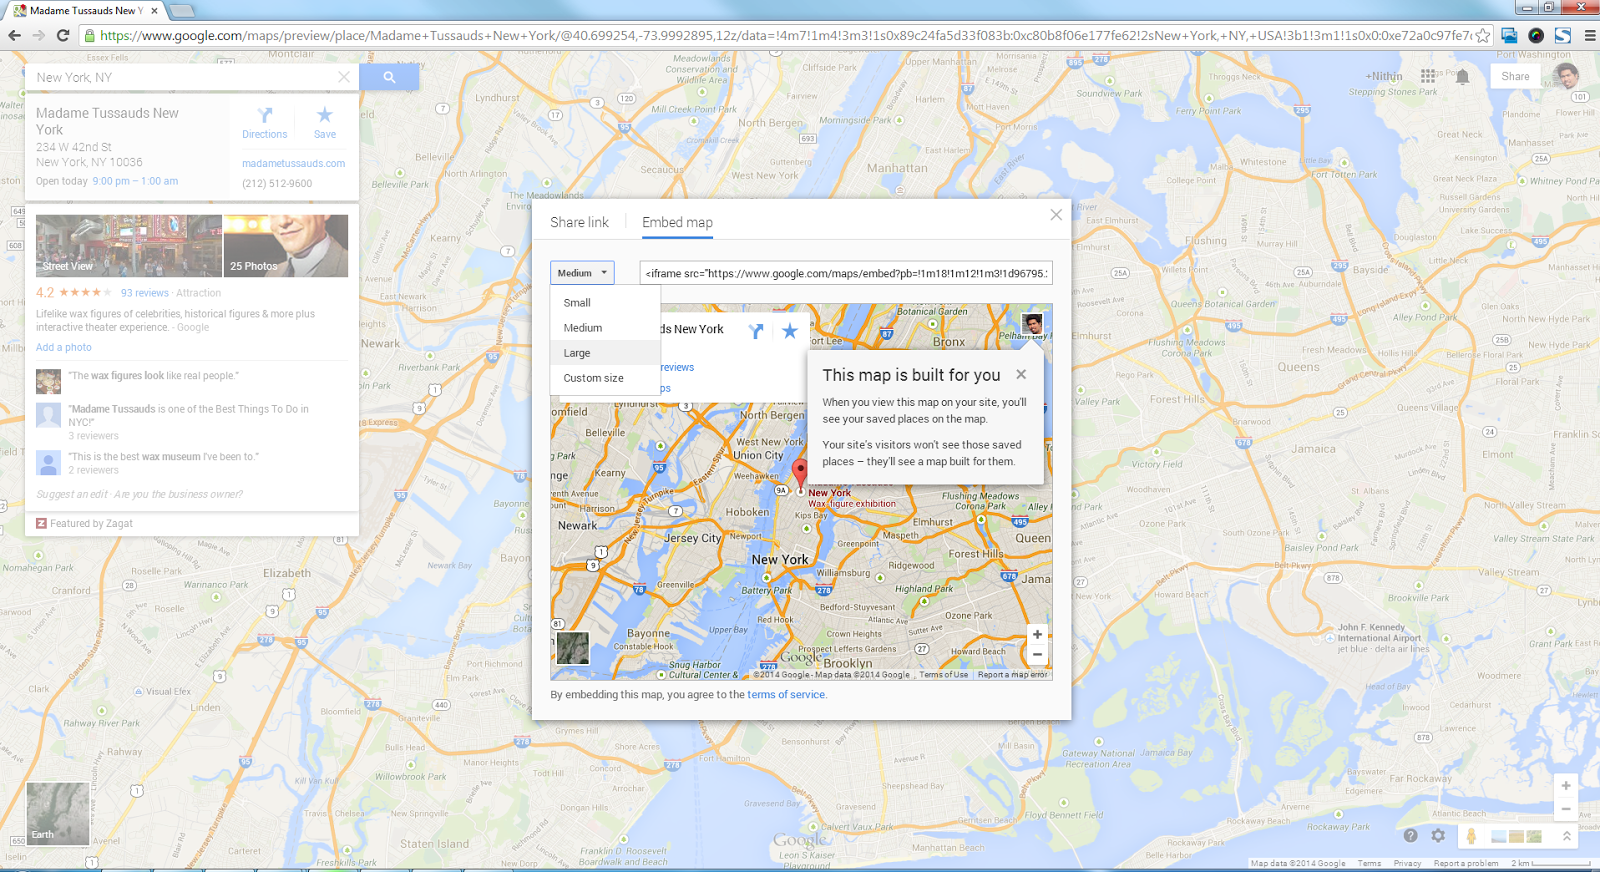Image resolution: width=1600 pixels, height=872 pixels.
Task: Dismiss the 'This map is built for you' tooltip
Action: (x=1021, y=374)
